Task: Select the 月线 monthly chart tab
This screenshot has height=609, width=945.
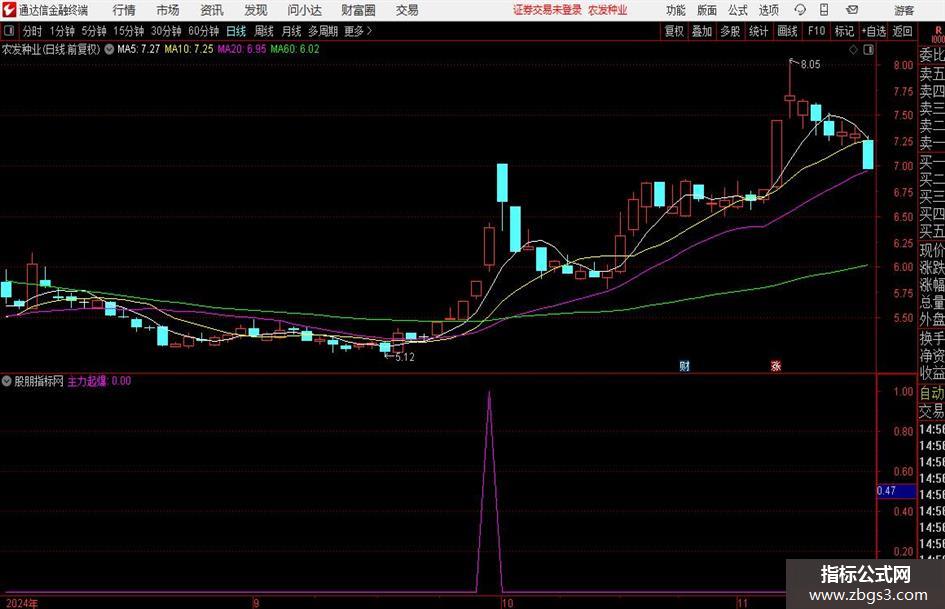Action: coord(291,31)
